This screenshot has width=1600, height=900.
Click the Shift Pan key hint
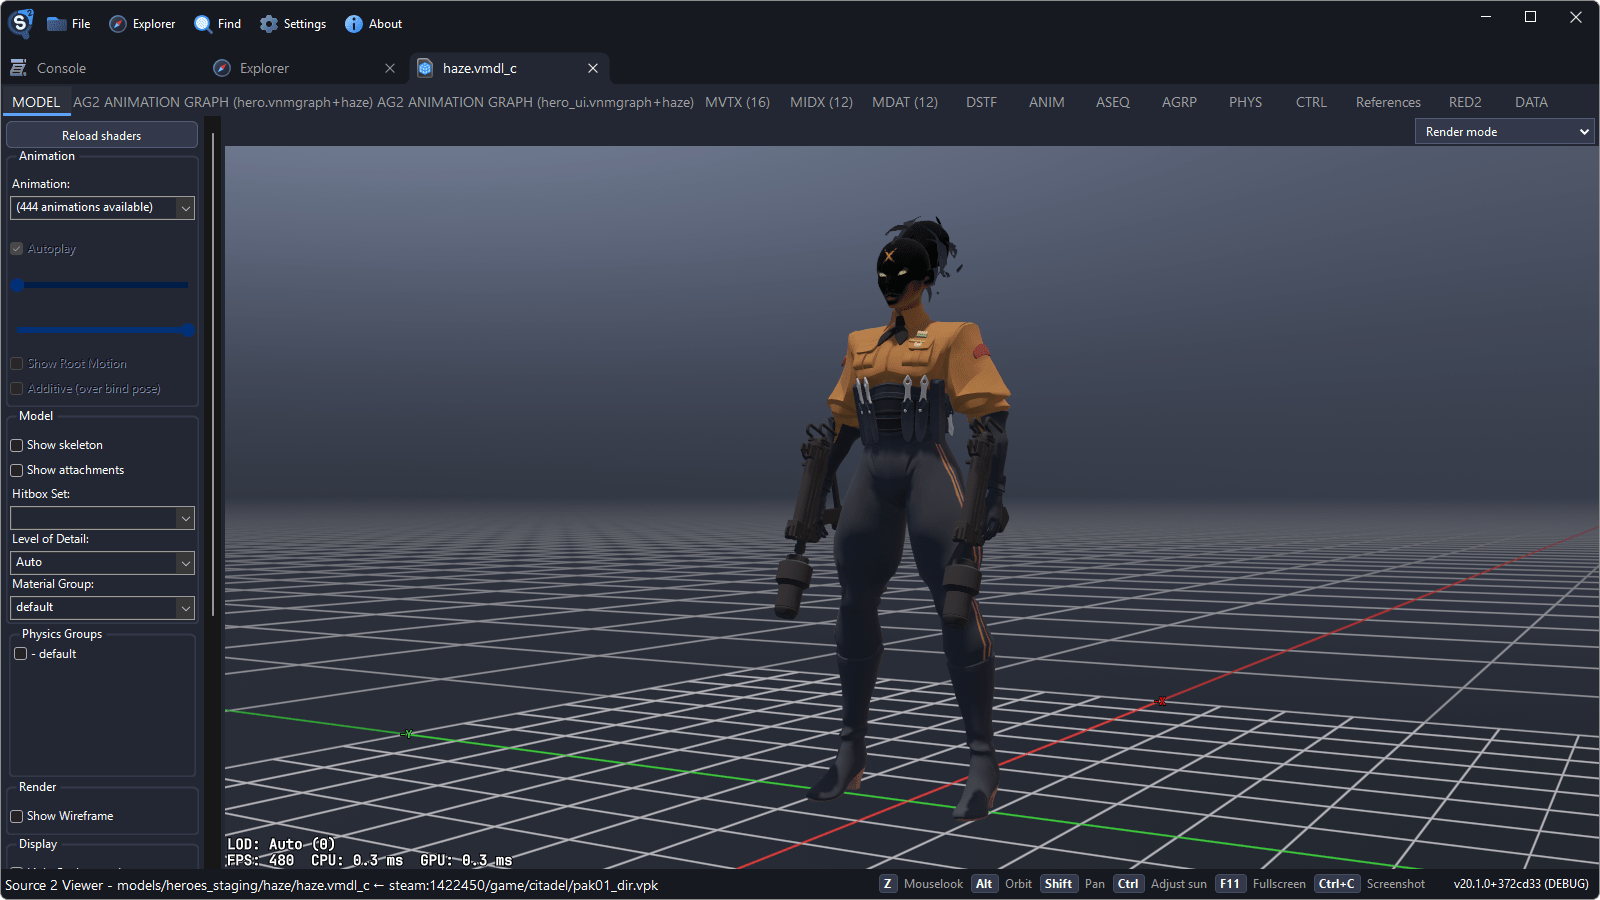tap(1073, 884)
